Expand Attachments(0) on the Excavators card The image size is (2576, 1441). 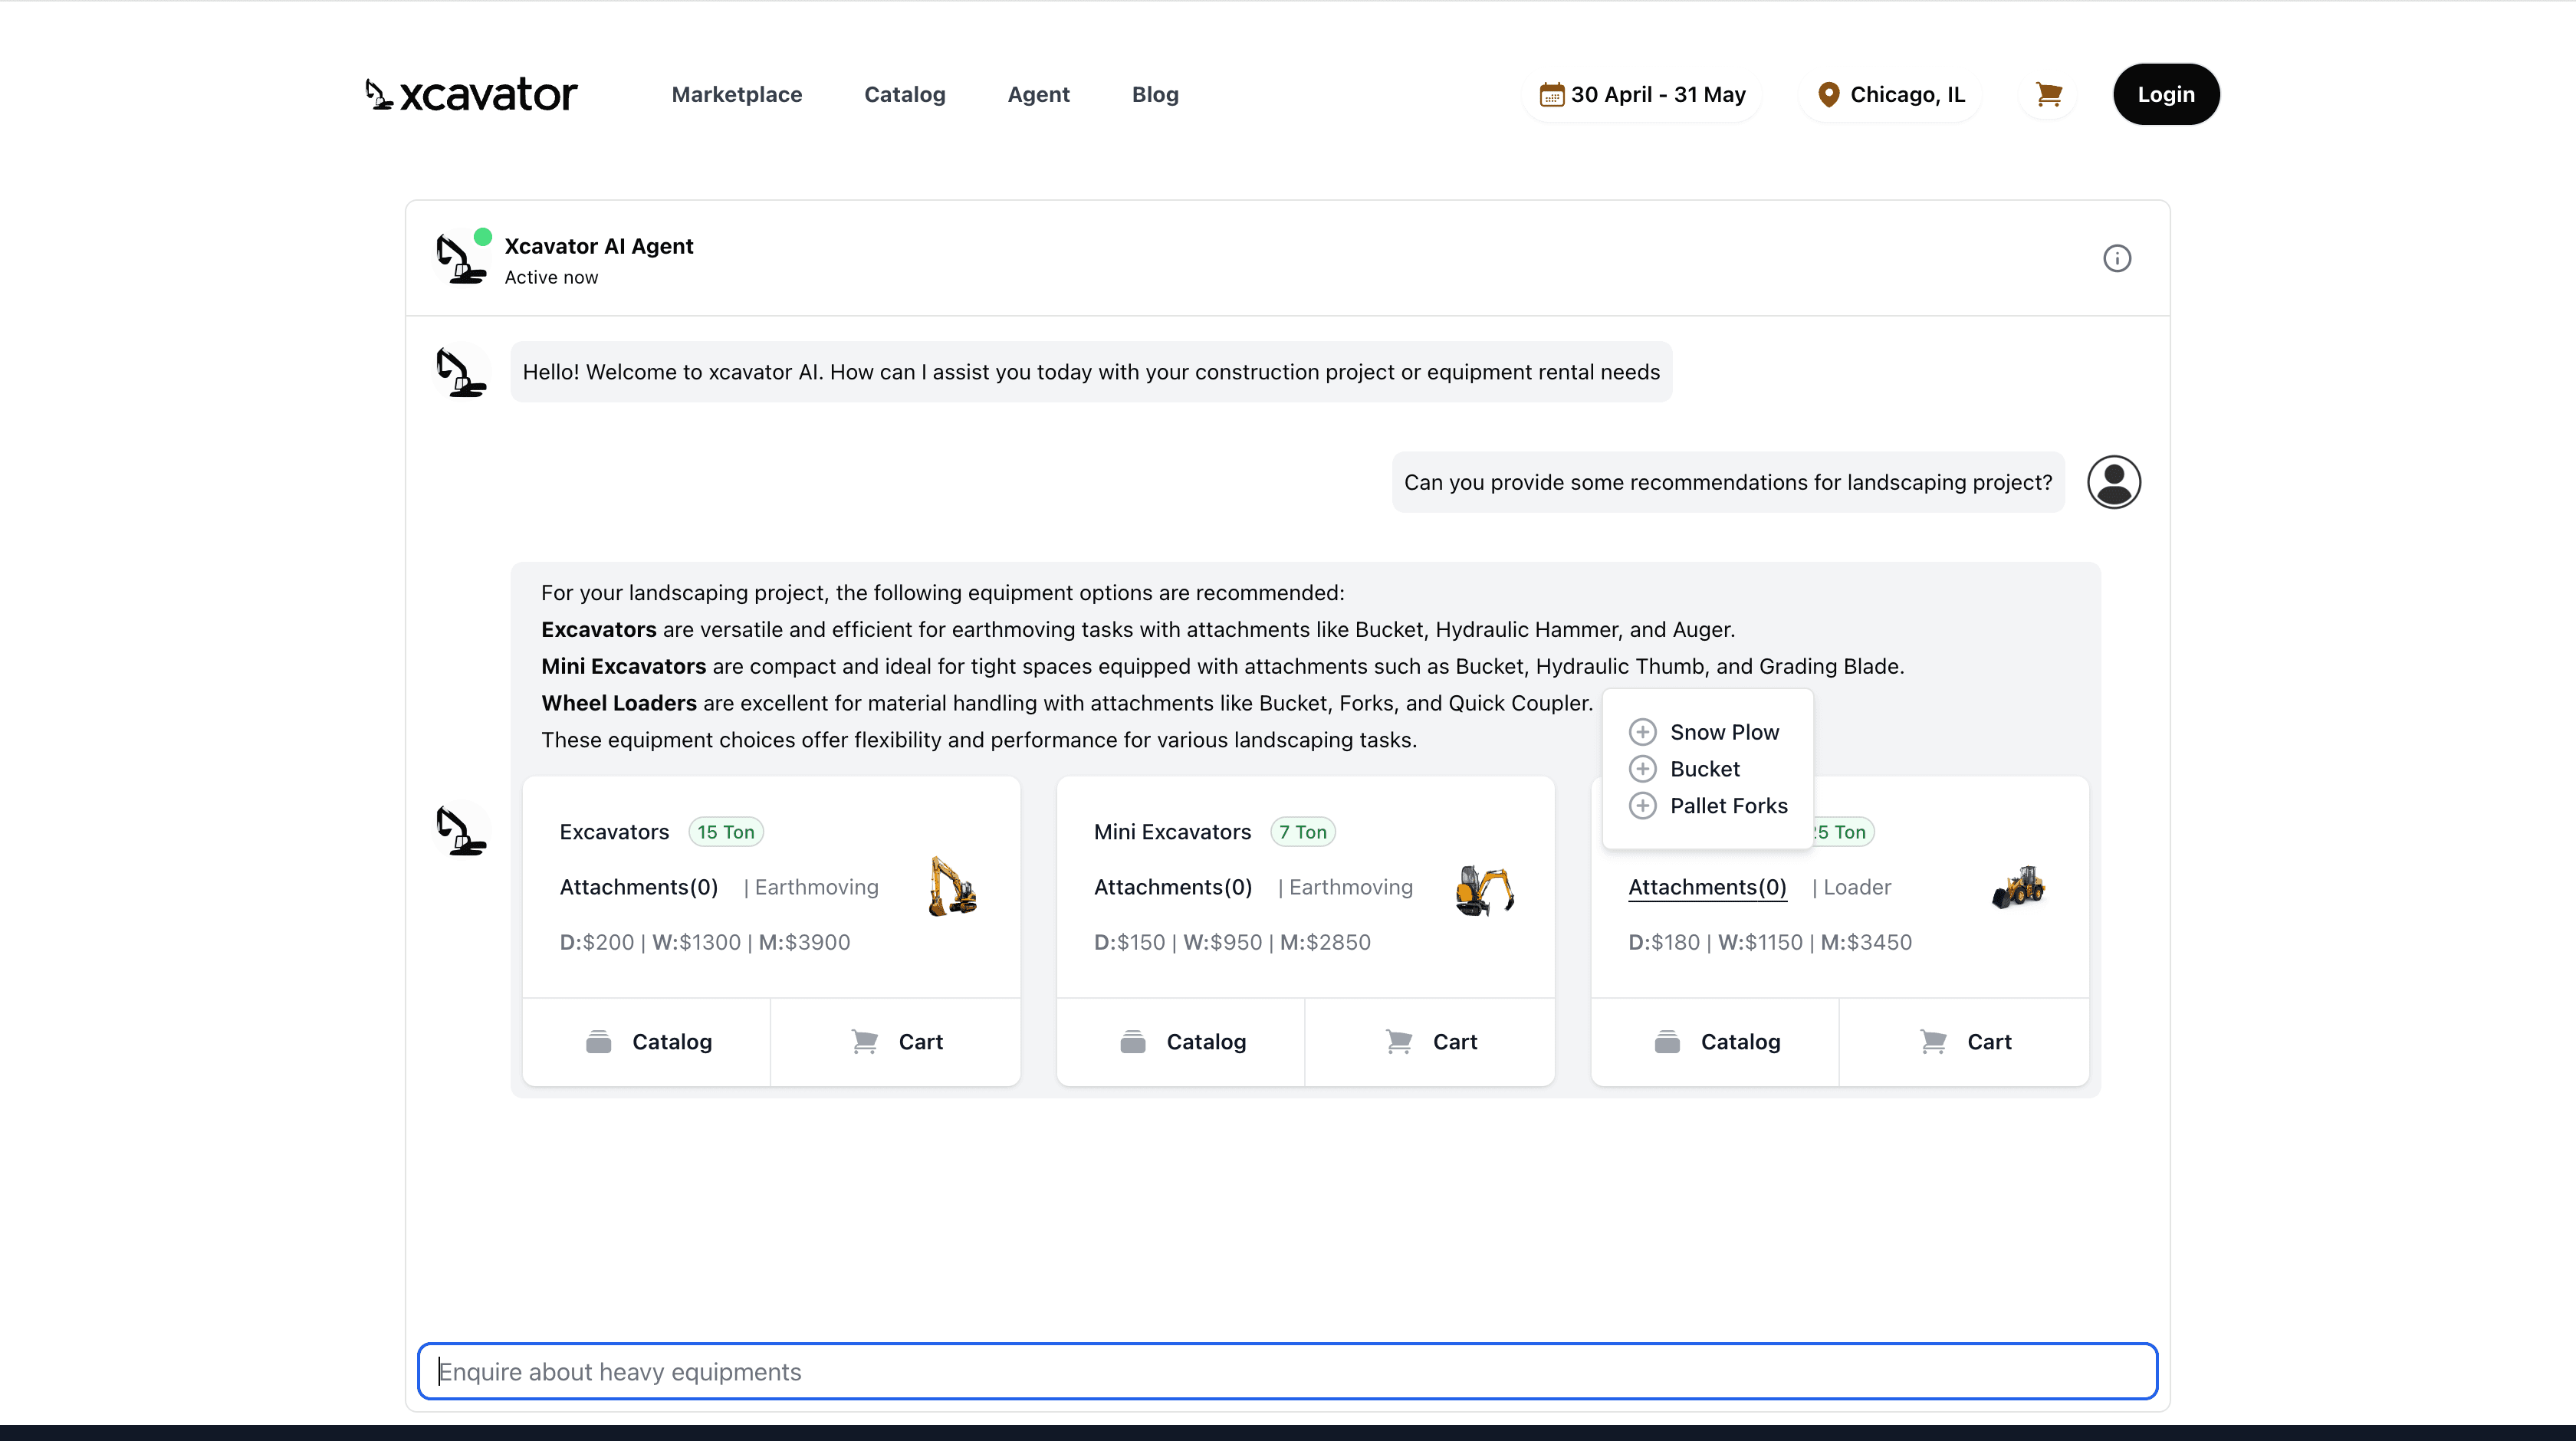[x=639, y=887]
